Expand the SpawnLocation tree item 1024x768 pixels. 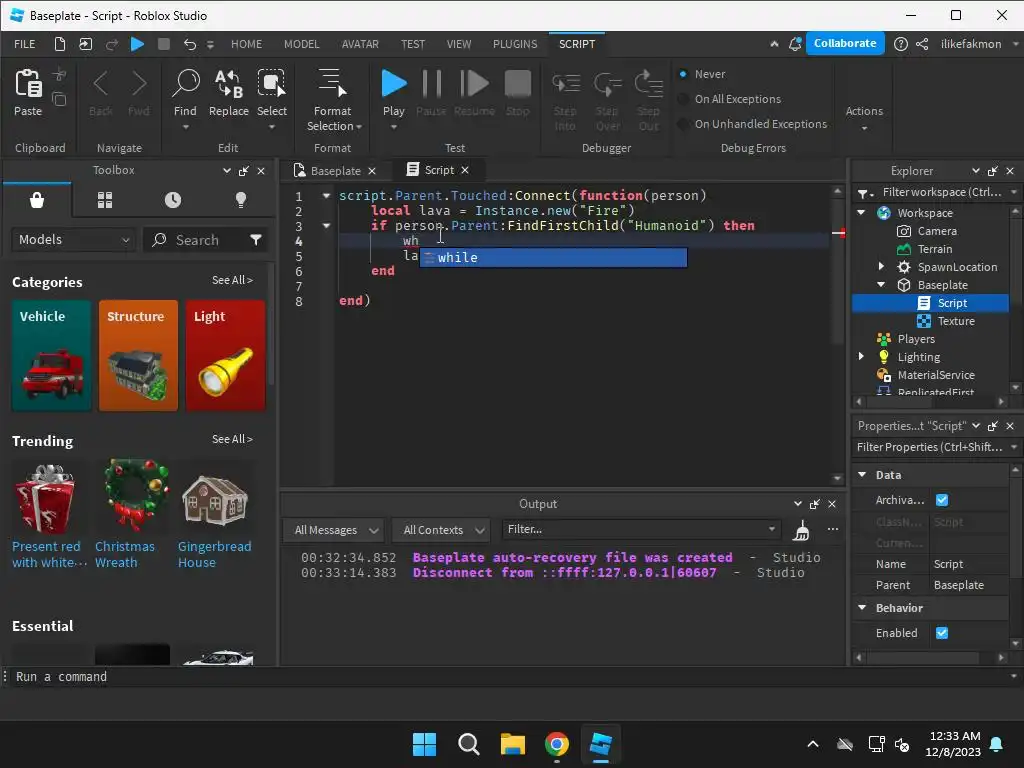(x=881, y=267)
